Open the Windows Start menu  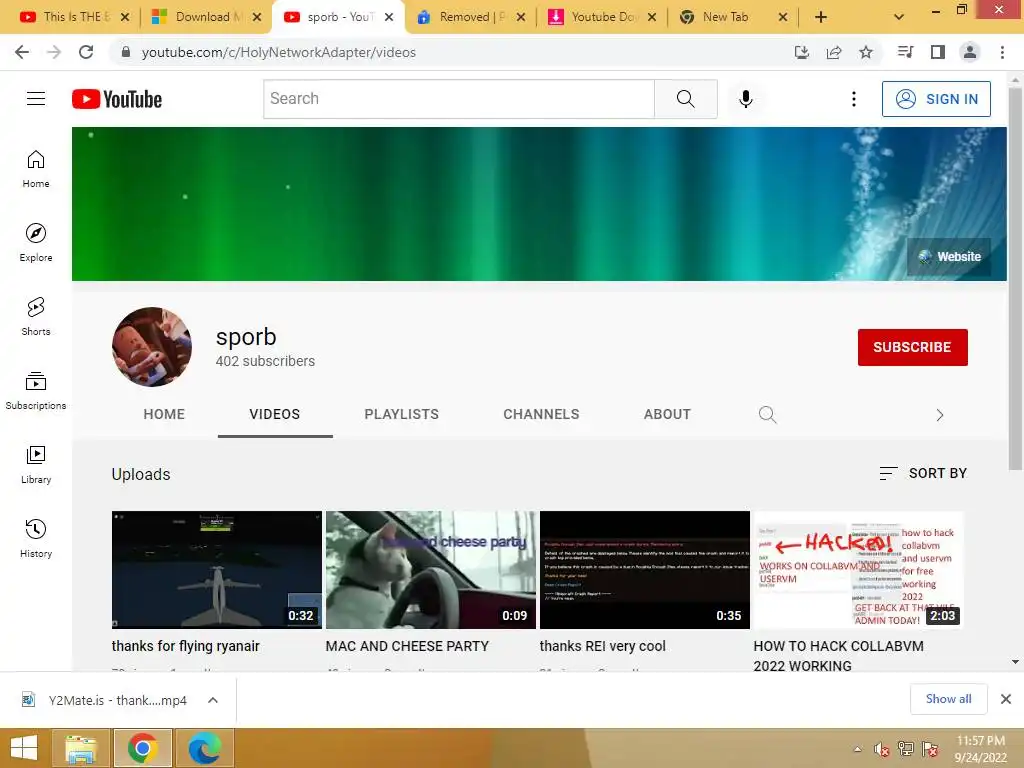24,748
